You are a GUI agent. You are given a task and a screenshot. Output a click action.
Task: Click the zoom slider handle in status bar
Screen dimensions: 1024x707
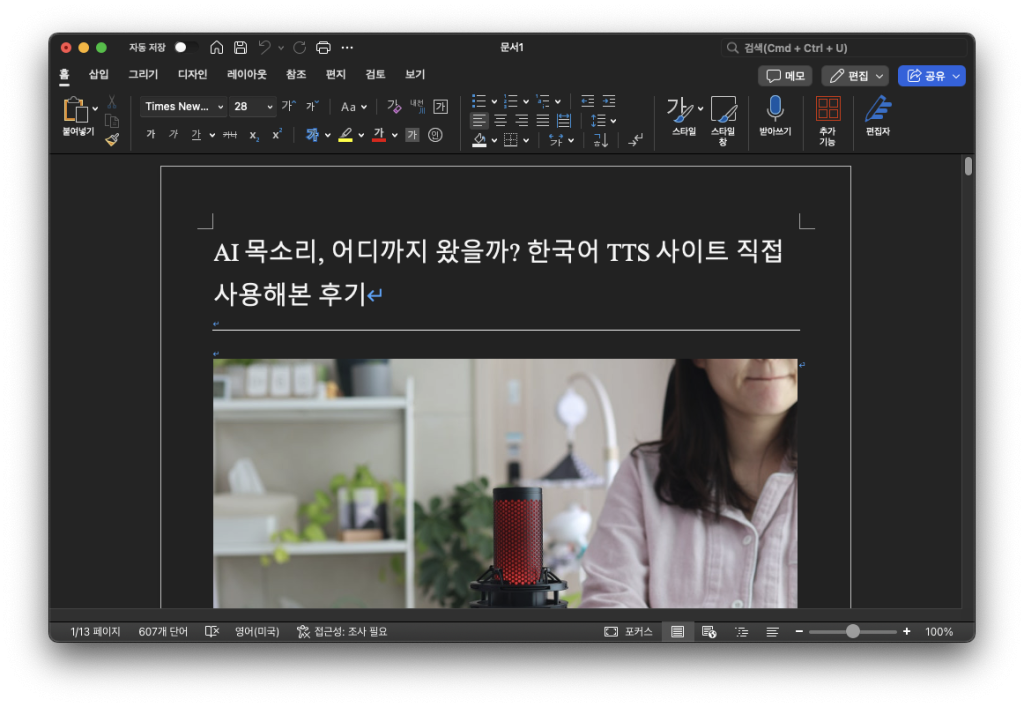click(x=852, y=632)
